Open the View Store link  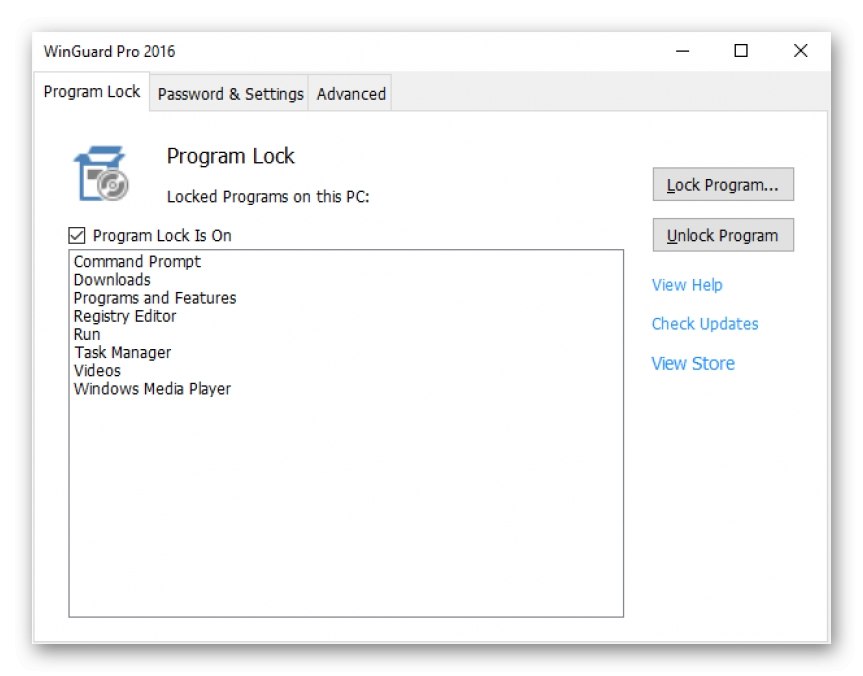pyautogui.click(x=693, y=363)
